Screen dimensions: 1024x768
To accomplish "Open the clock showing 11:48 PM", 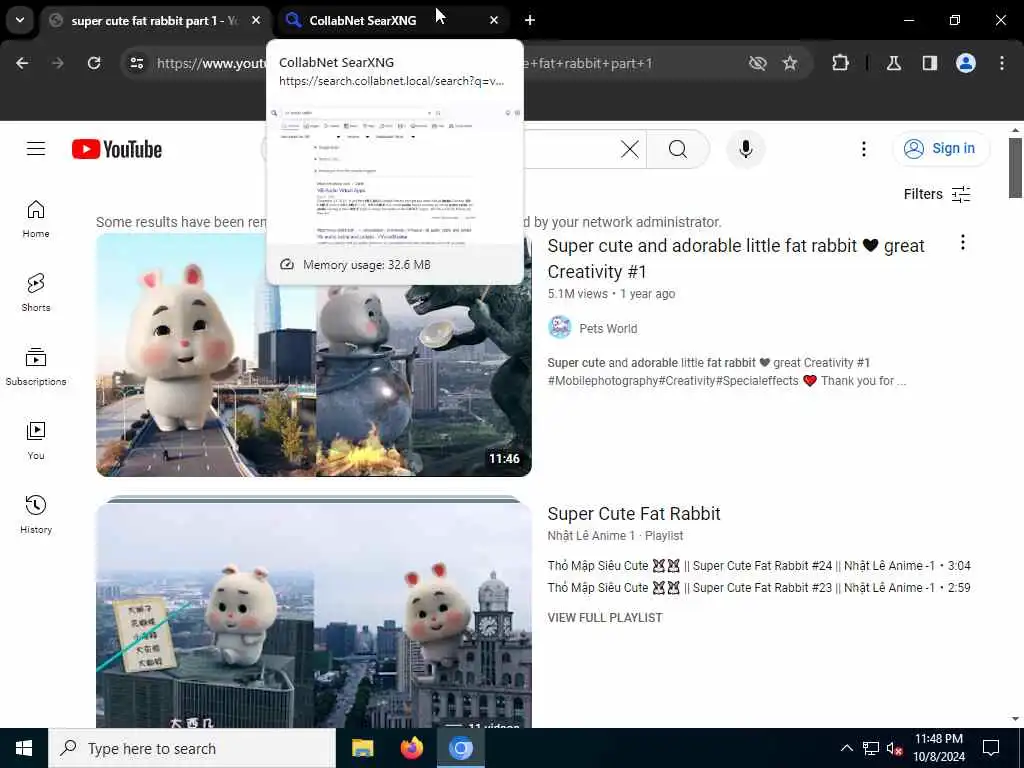I will coord(939,748).
